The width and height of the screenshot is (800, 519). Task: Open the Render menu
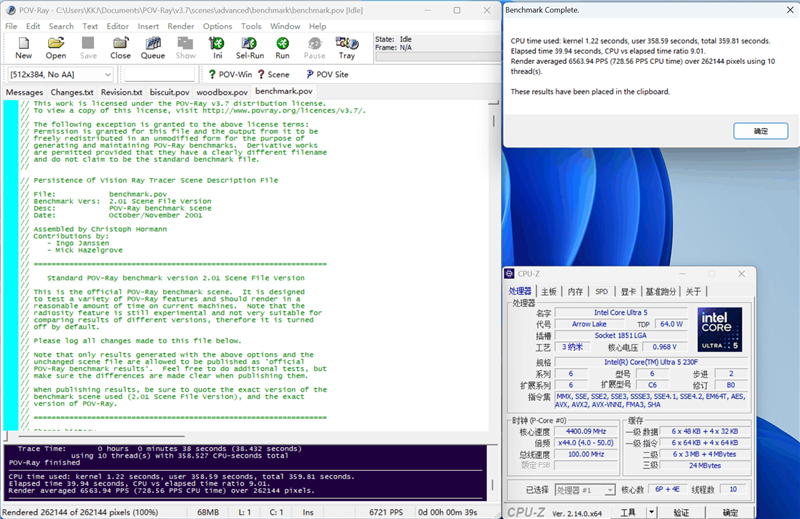[180, 26]
